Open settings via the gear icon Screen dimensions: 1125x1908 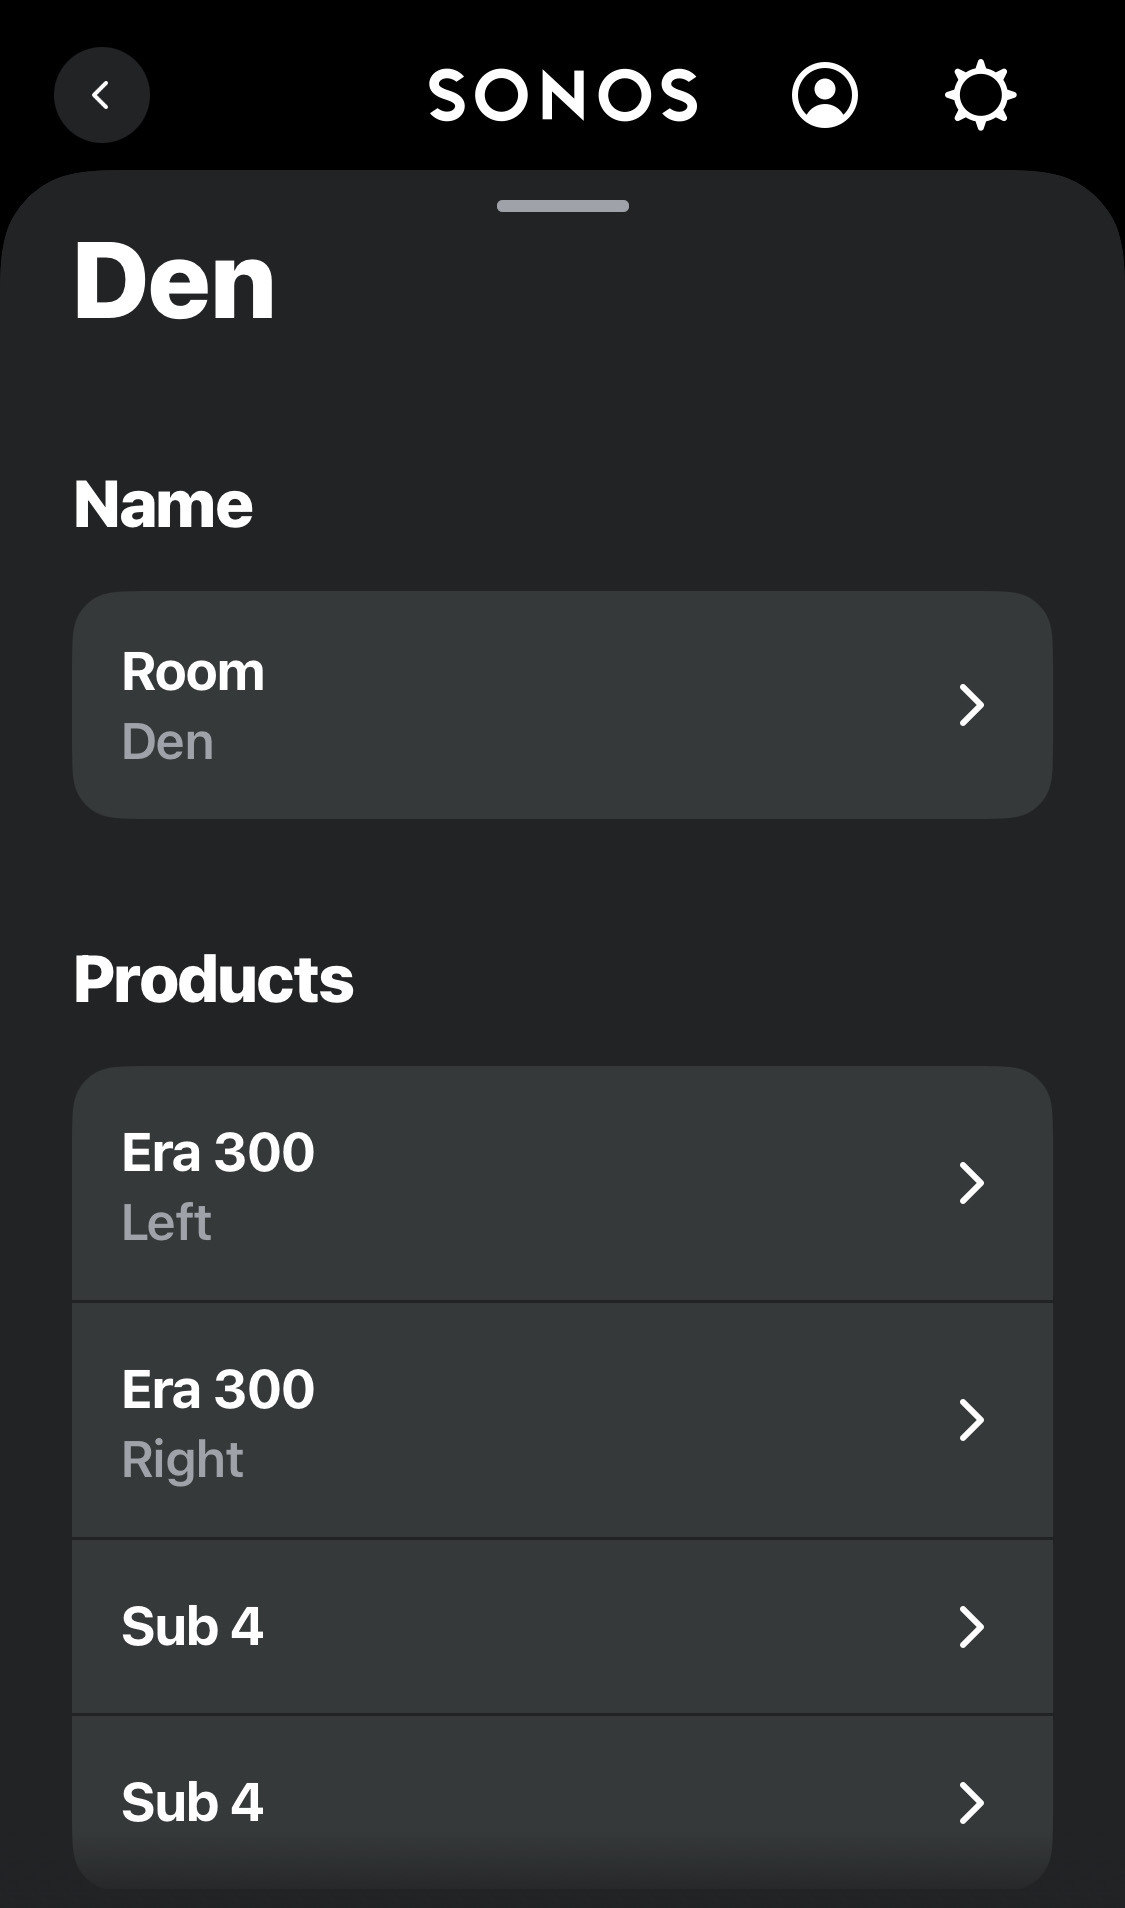(980, 95)
